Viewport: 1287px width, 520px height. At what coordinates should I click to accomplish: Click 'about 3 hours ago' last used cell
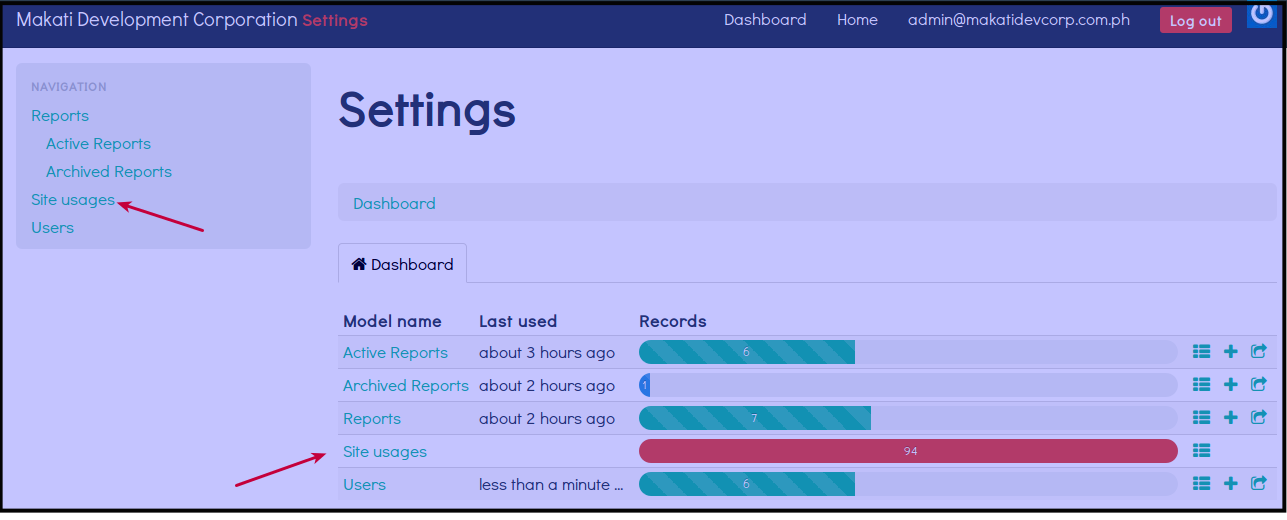547,352
